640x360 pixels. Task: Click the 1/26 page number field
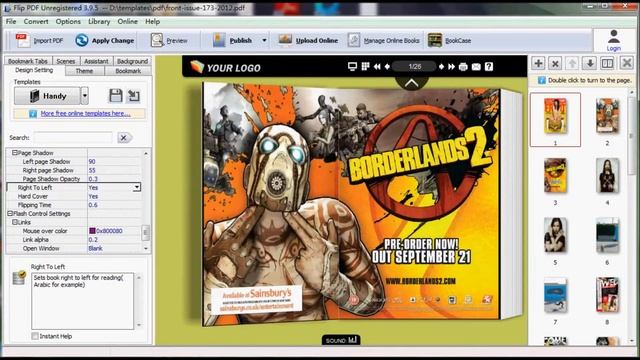(x=415, y=67)
